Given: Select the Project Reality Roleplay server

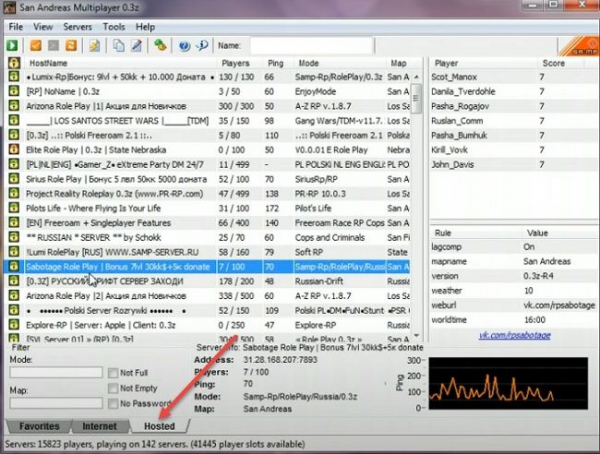Looking at the screenshot, I should point(209,194).
